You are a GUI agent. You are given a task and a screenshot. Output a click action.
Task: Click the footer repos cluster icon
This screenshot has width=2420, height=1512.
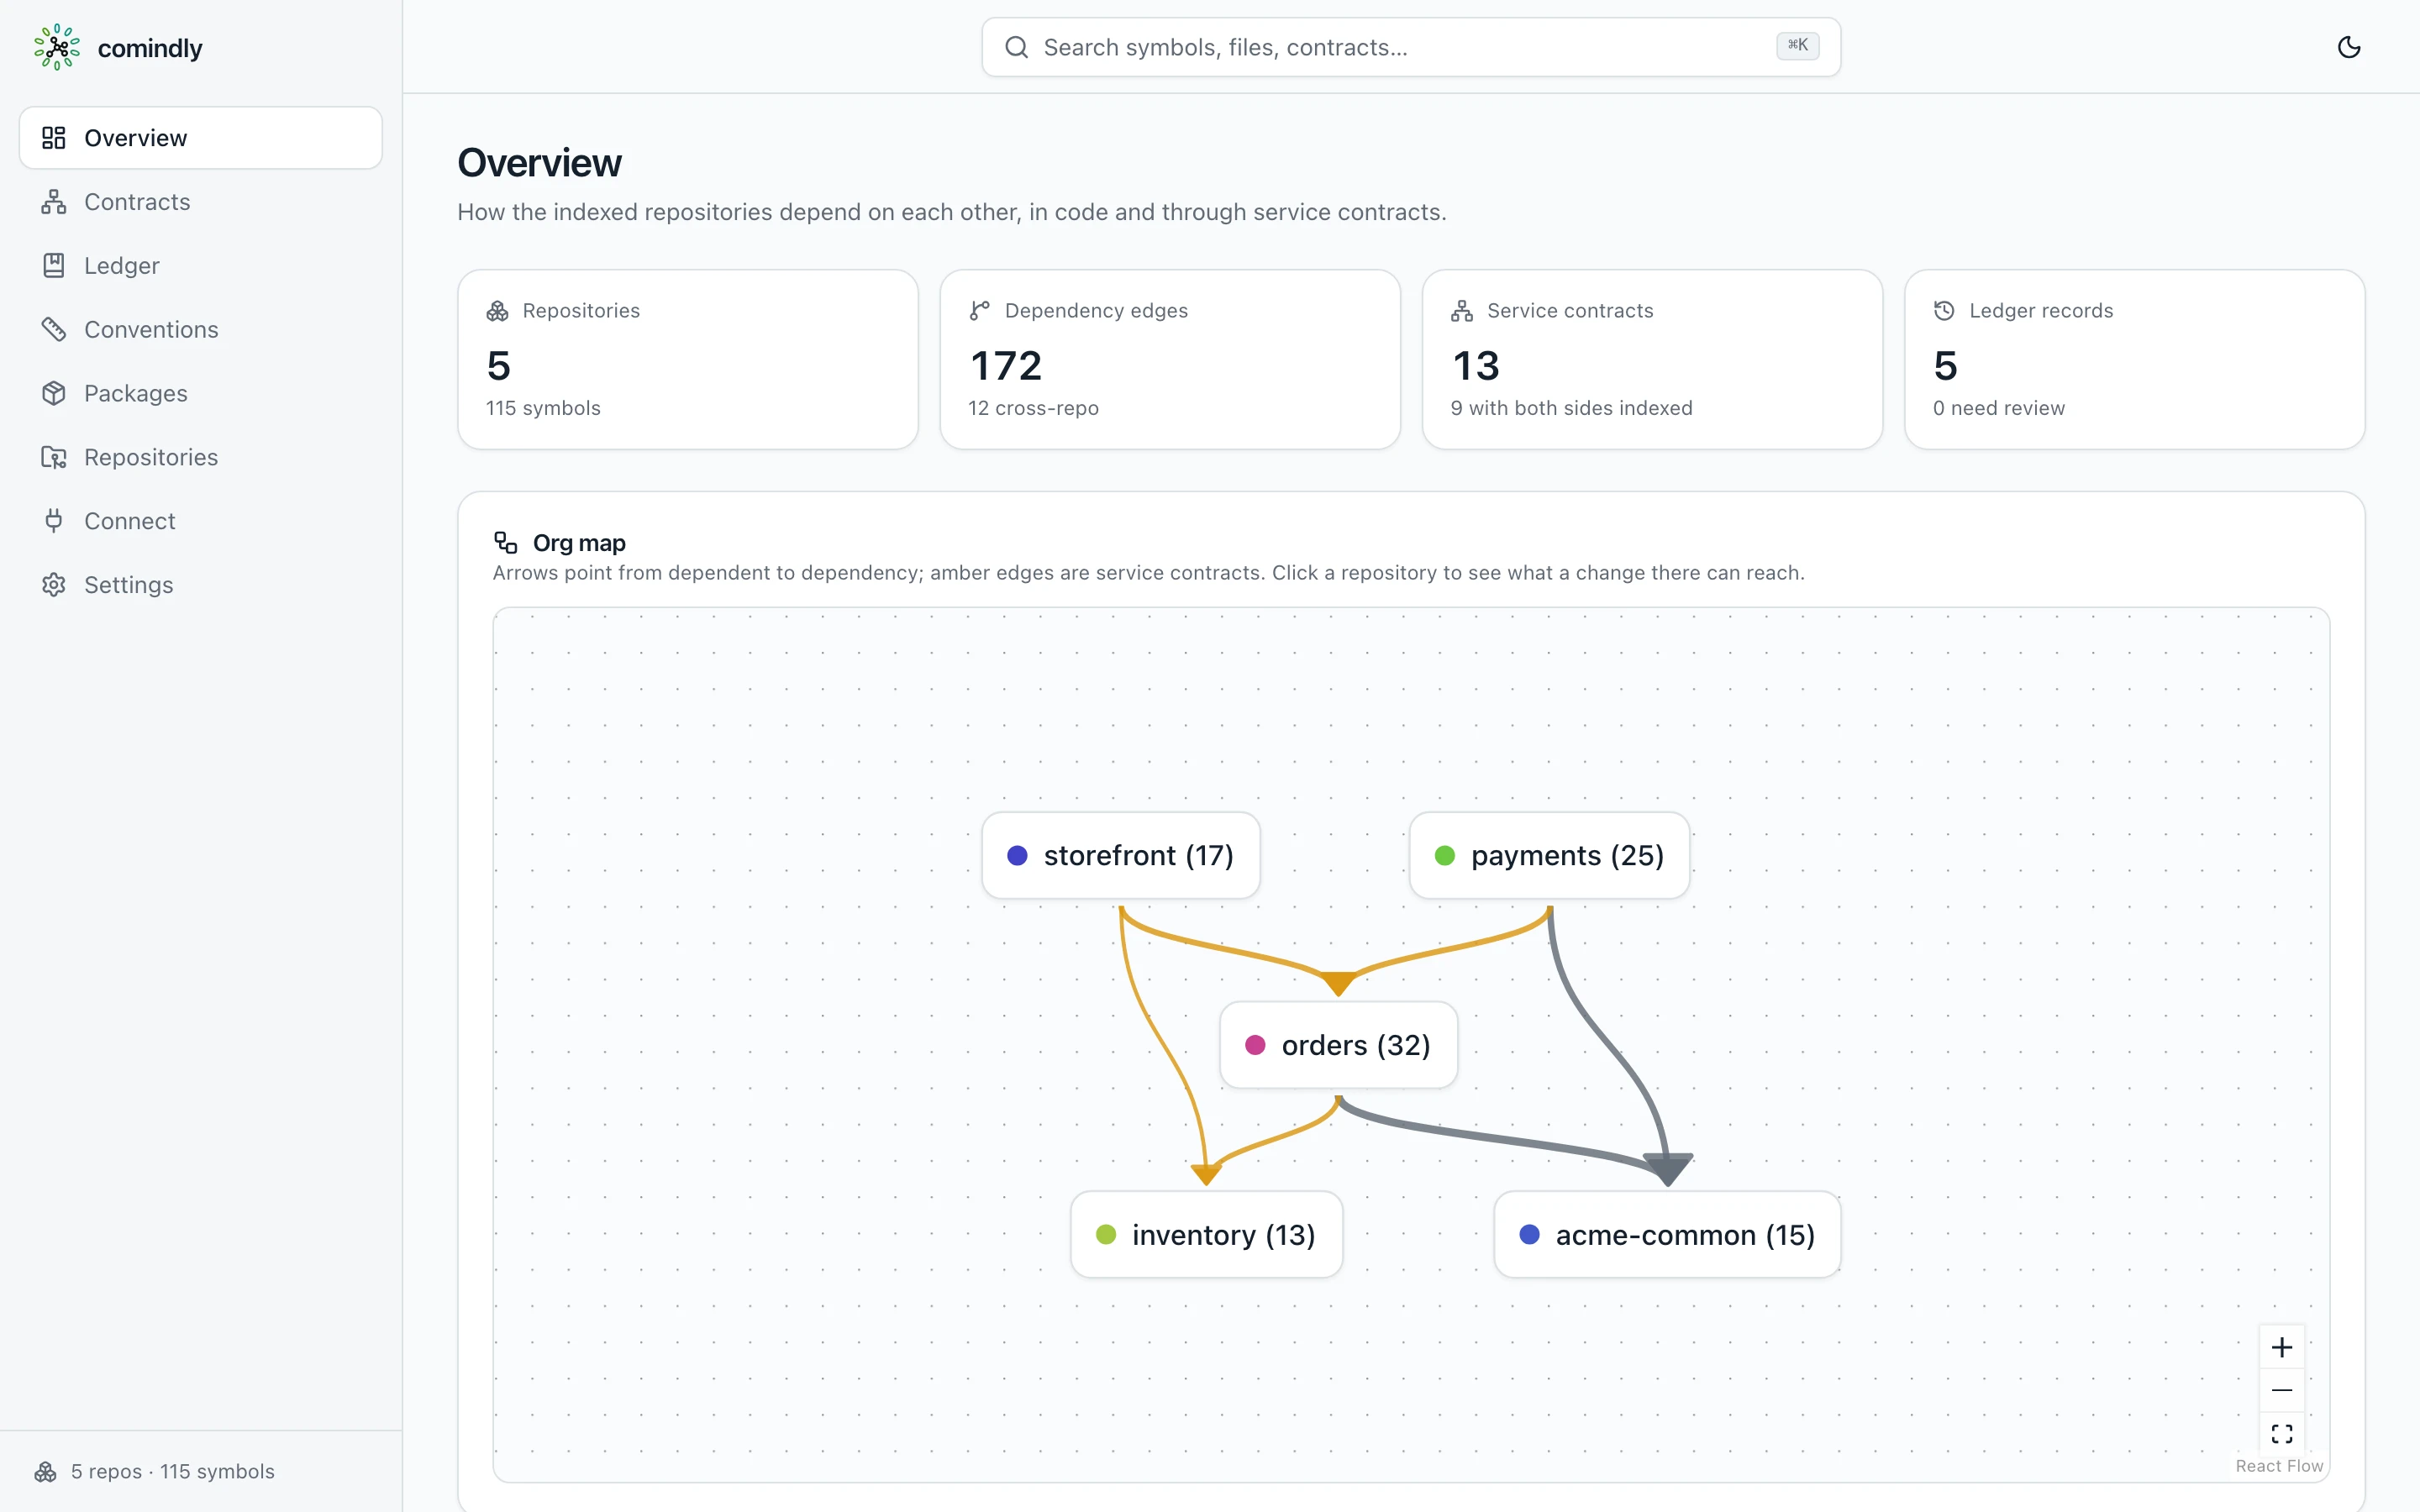coord(46,1472)
